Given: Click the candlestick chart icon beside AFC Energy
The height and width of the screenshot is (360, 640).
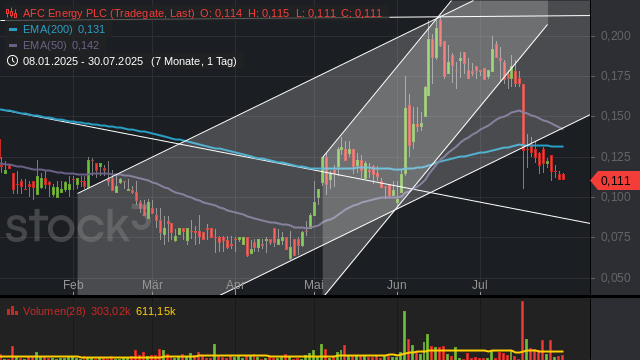Looking at the screenshot, I should click(11, 13).
